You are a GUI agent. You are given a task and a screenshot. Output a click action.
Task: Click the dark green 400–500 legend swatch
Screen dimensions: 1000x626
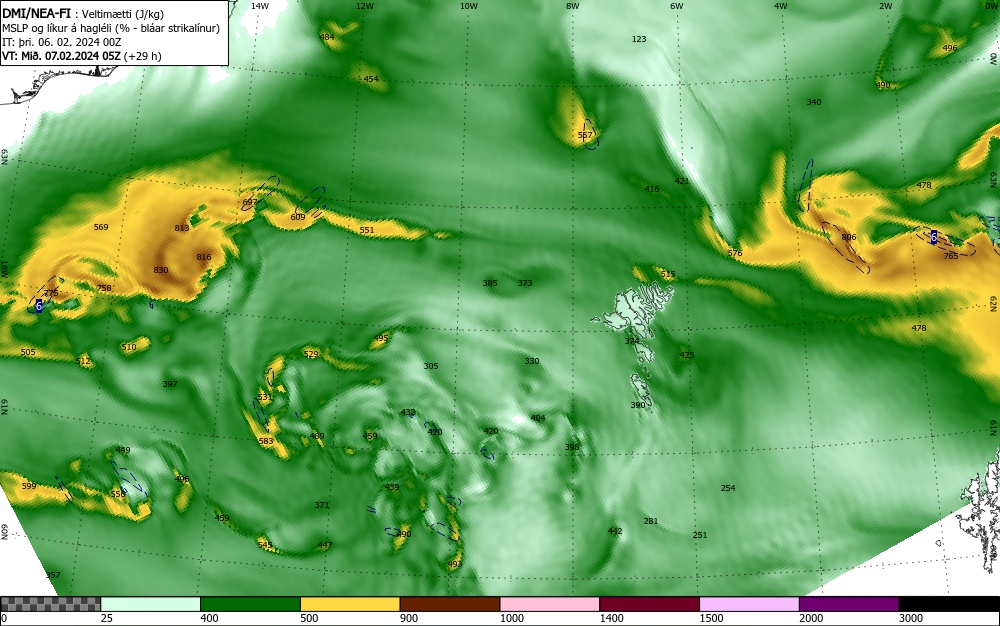point(250,604)
